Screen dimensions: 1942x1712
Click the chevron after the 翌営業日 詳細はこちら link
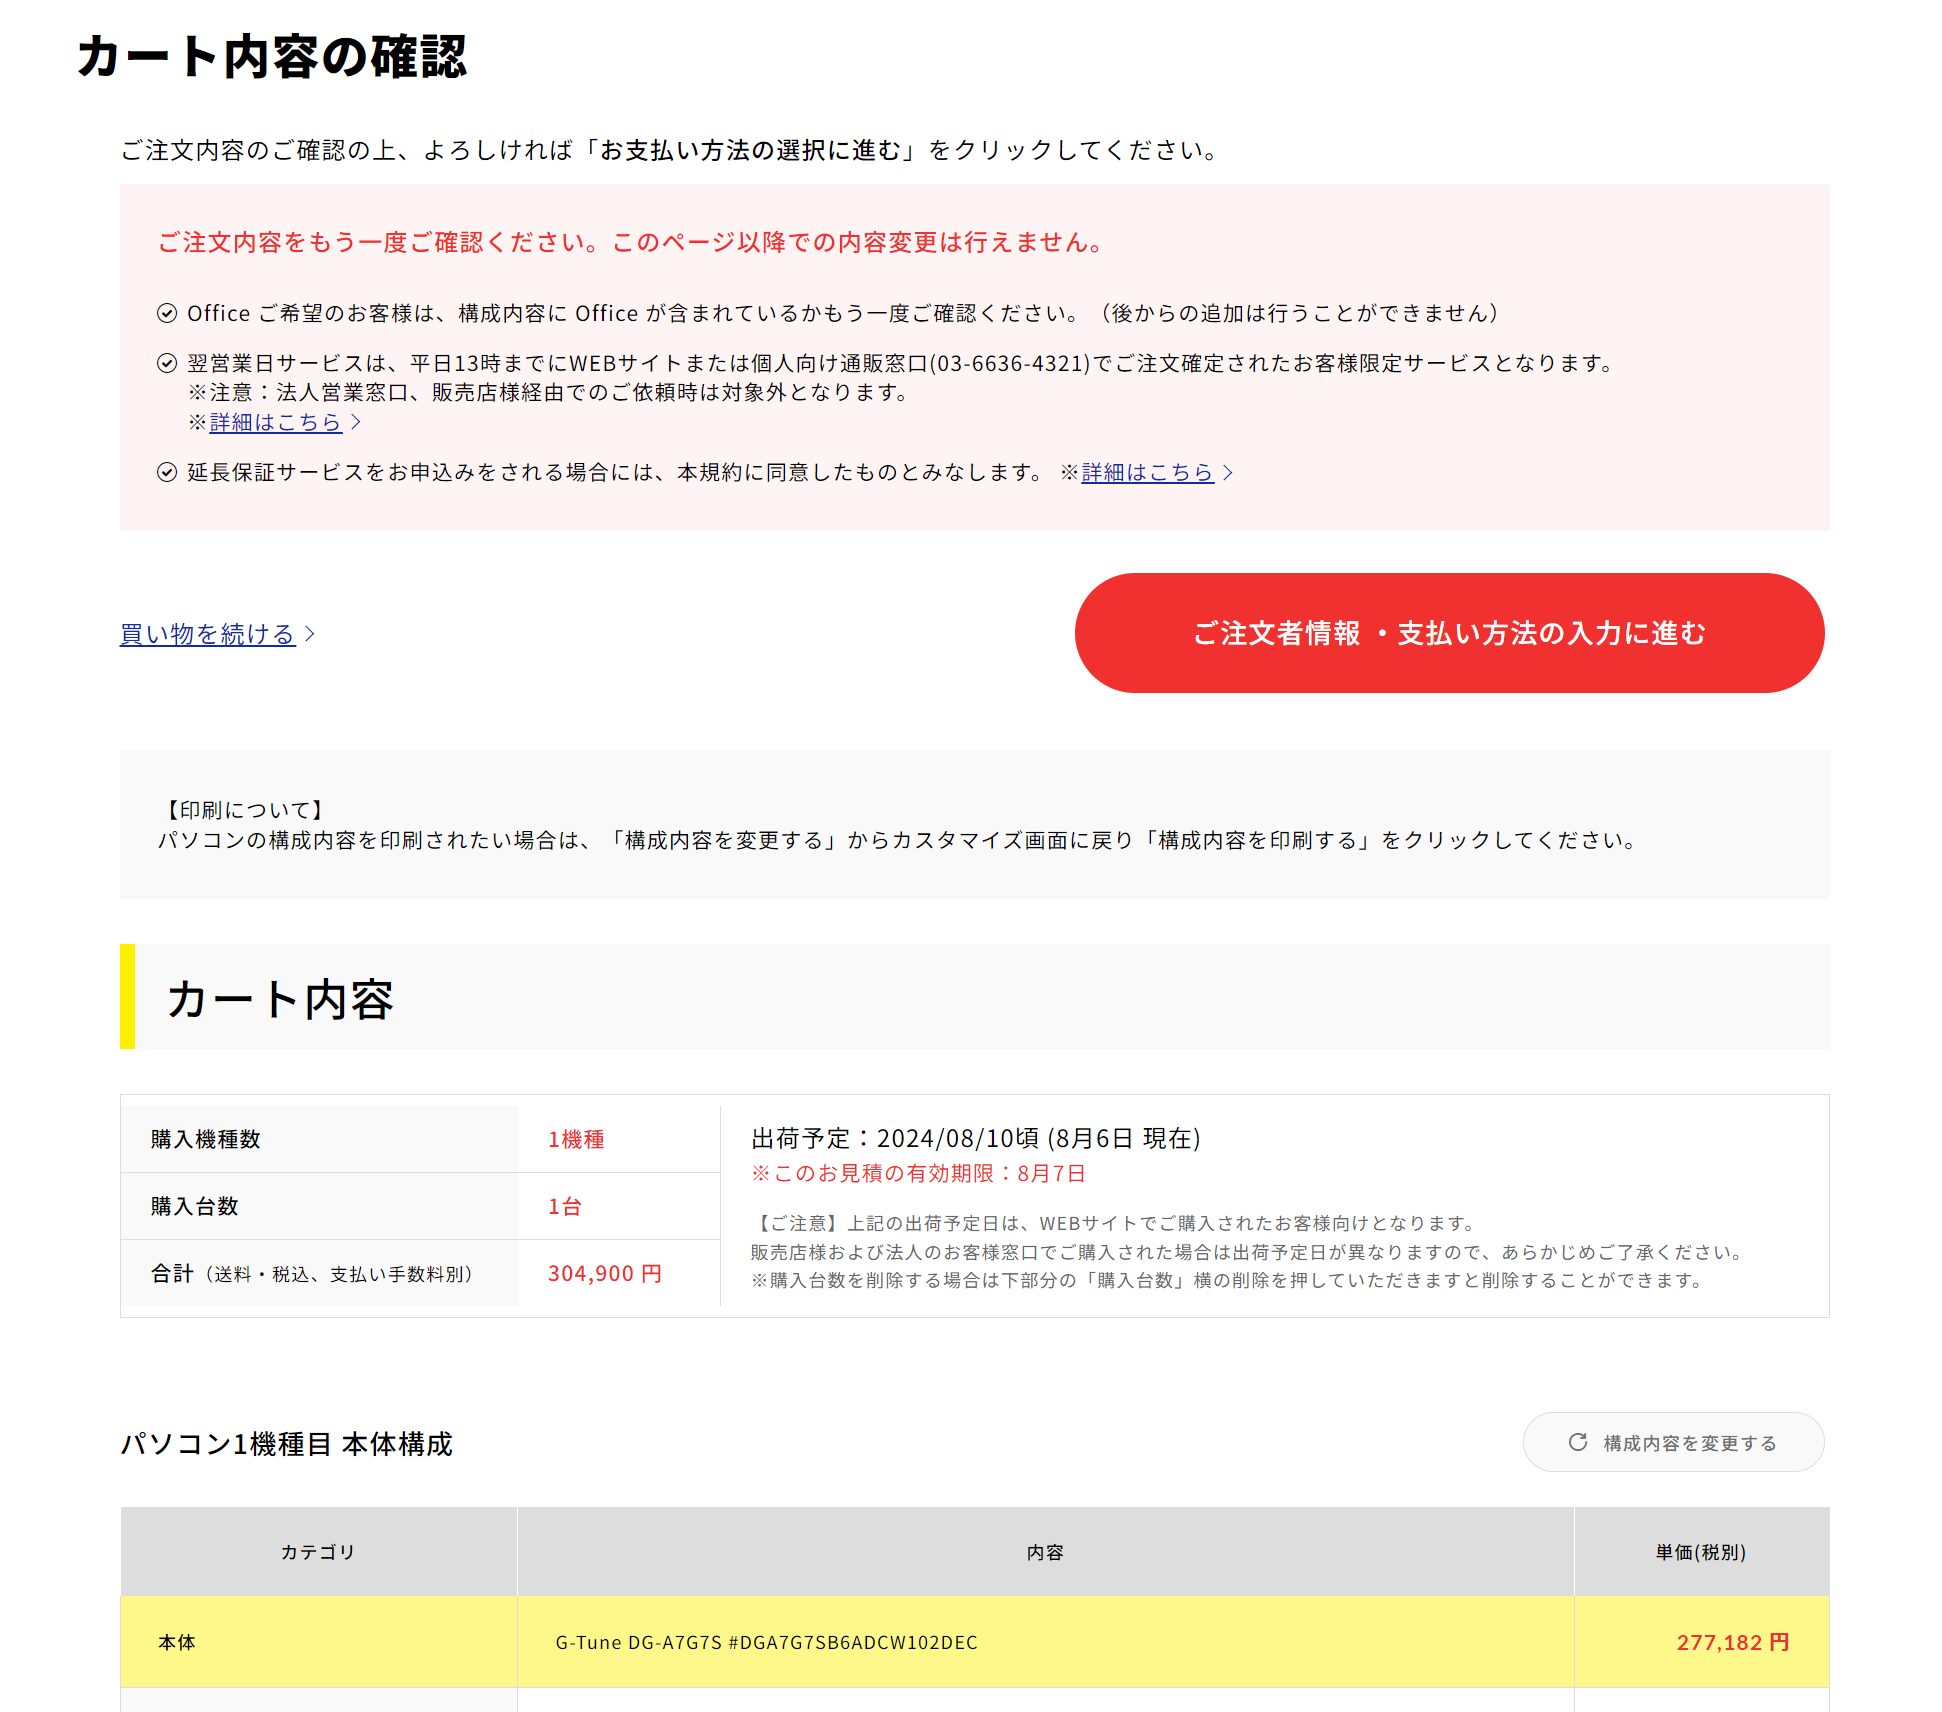pos(356,422)
